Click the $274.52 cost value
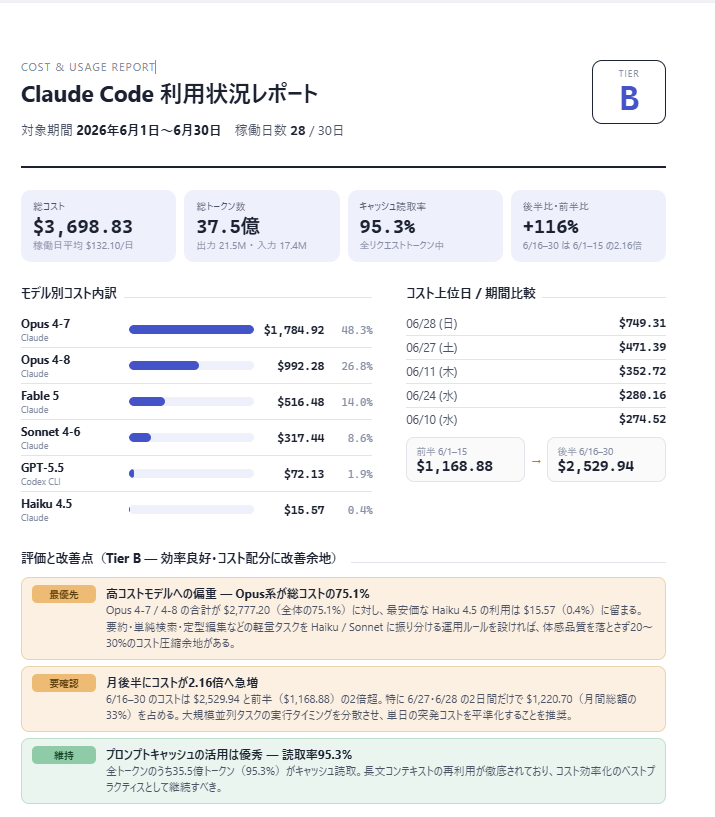 642,419
